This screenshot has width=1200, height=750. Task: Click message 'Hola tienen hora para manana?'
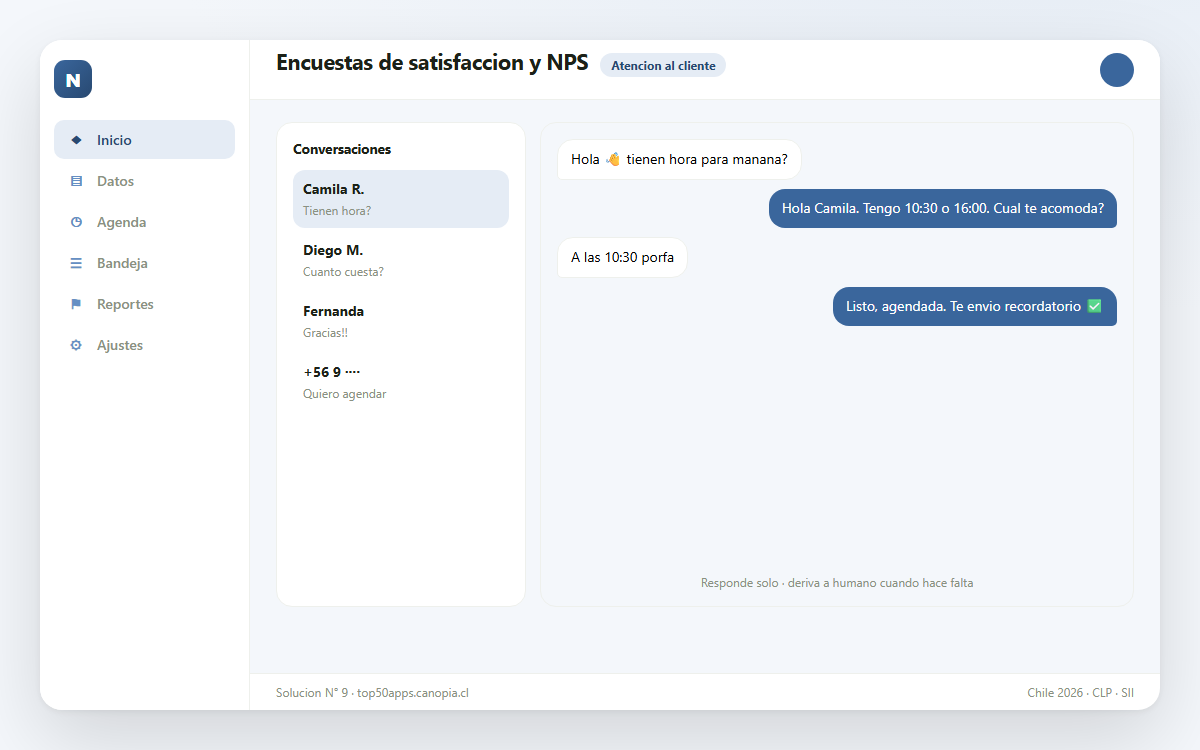(x=679, y=159)
